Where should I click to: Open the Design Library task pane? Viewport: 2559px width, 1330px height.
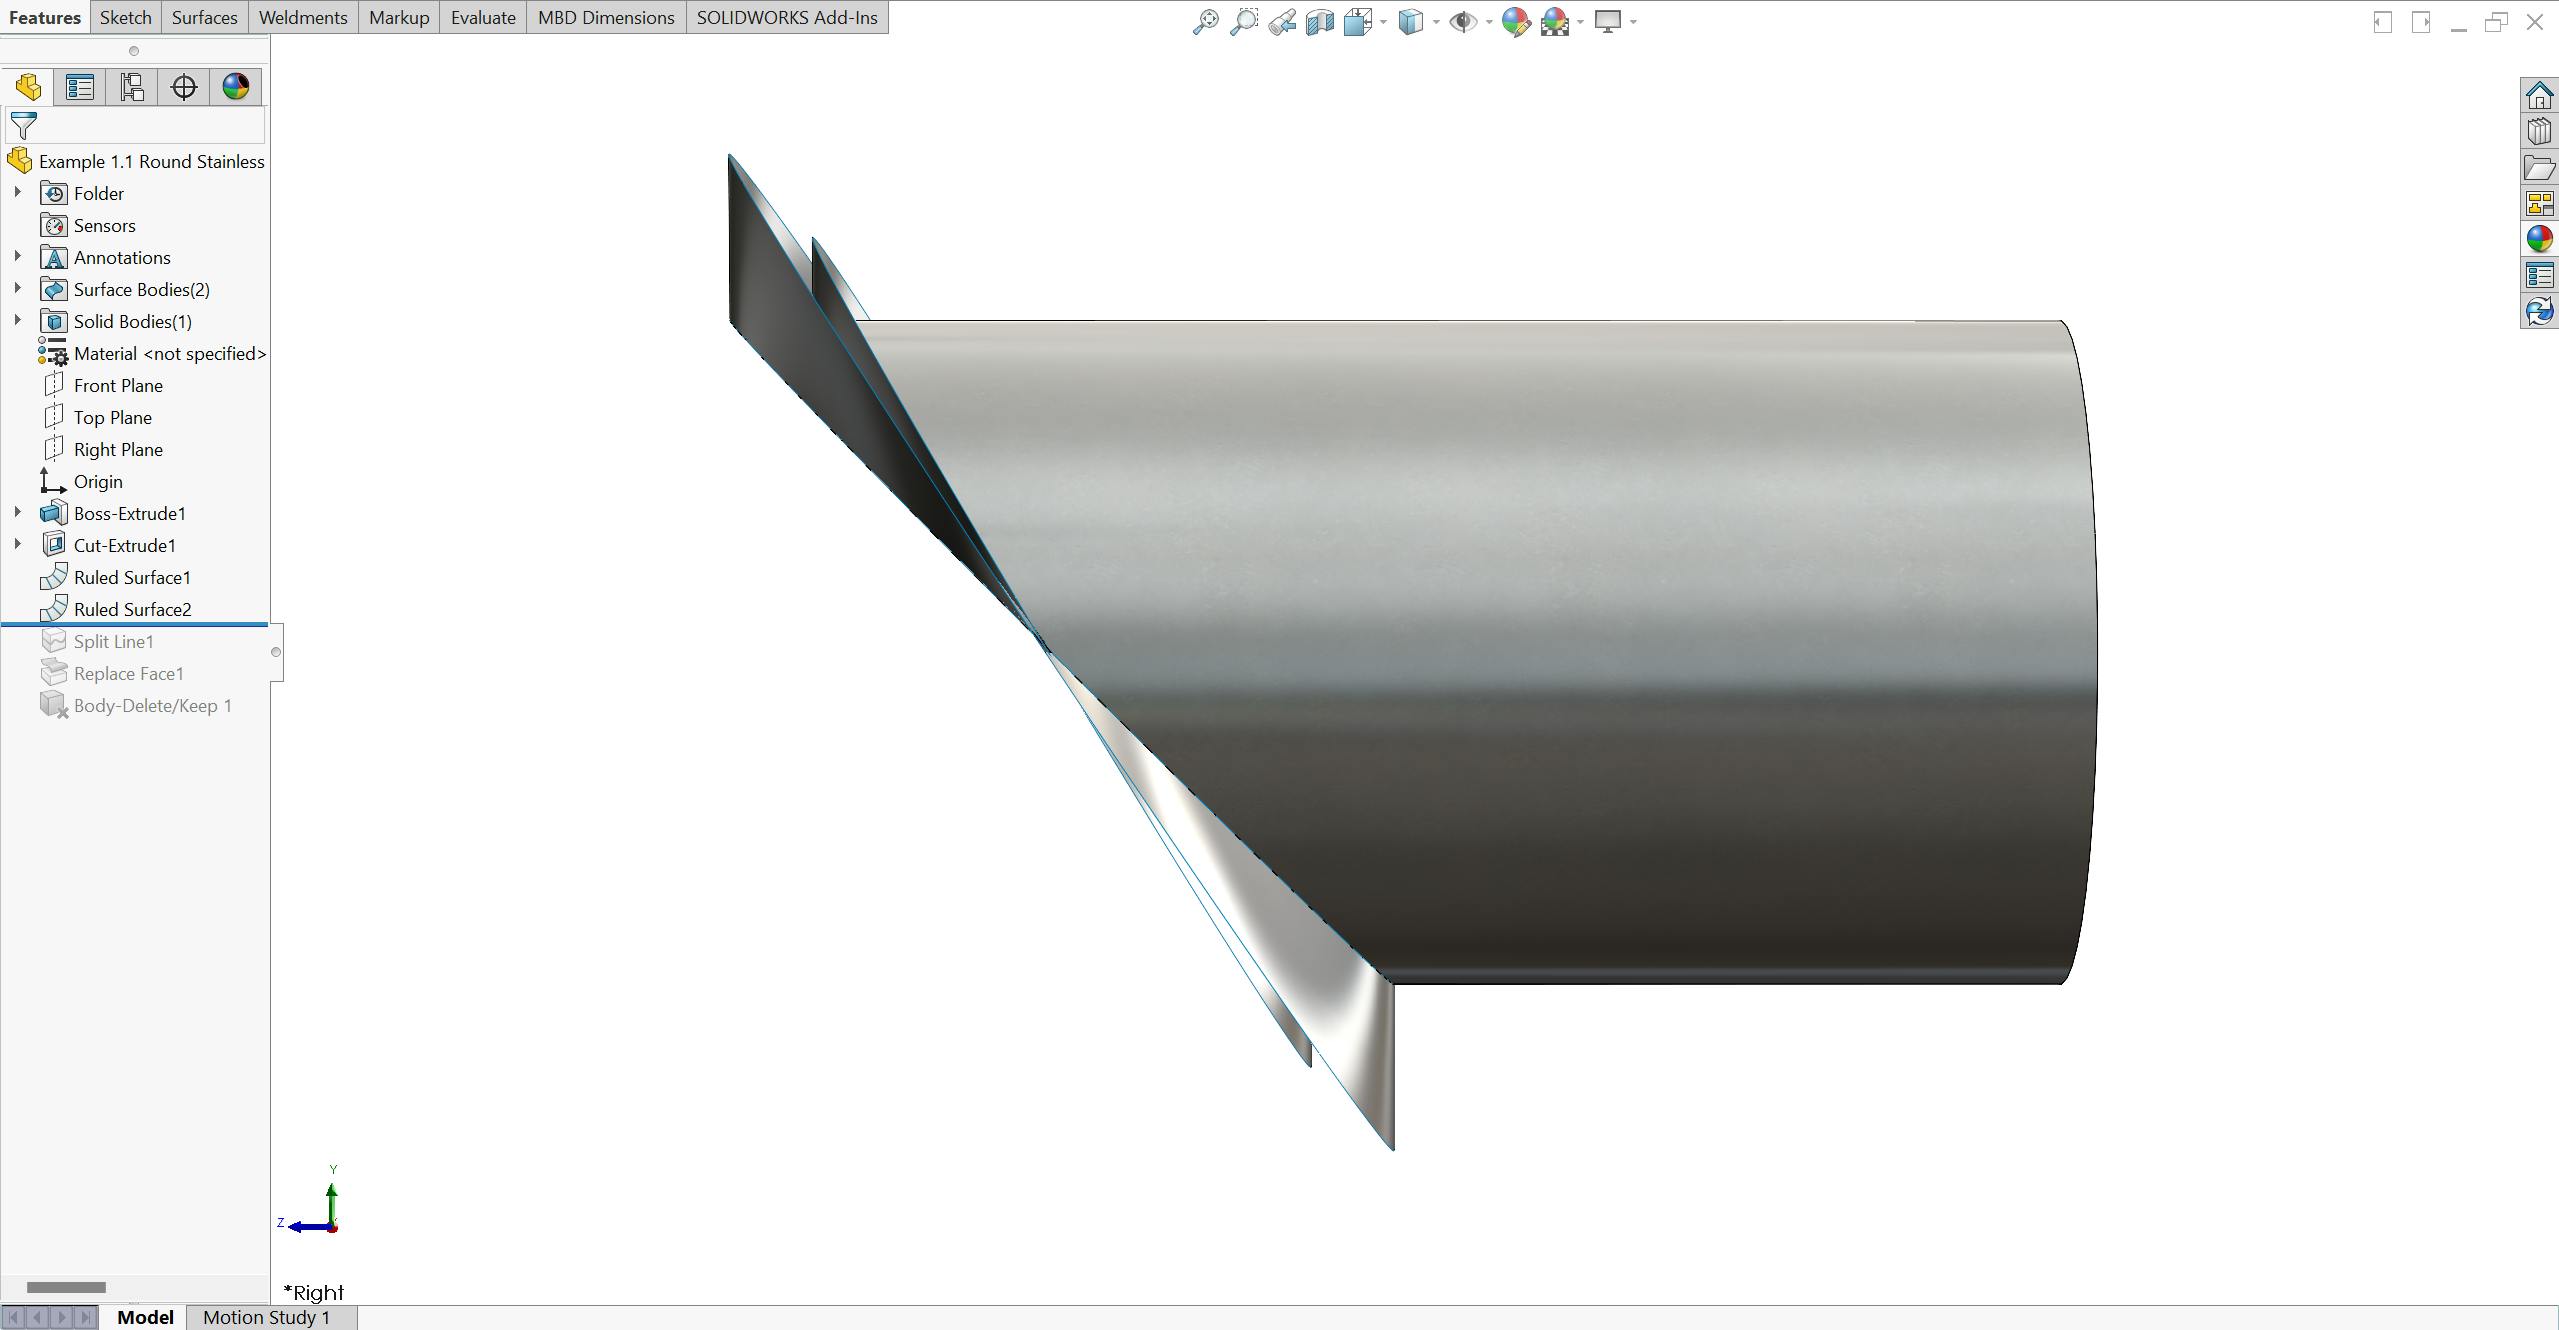pos(2540,131)
